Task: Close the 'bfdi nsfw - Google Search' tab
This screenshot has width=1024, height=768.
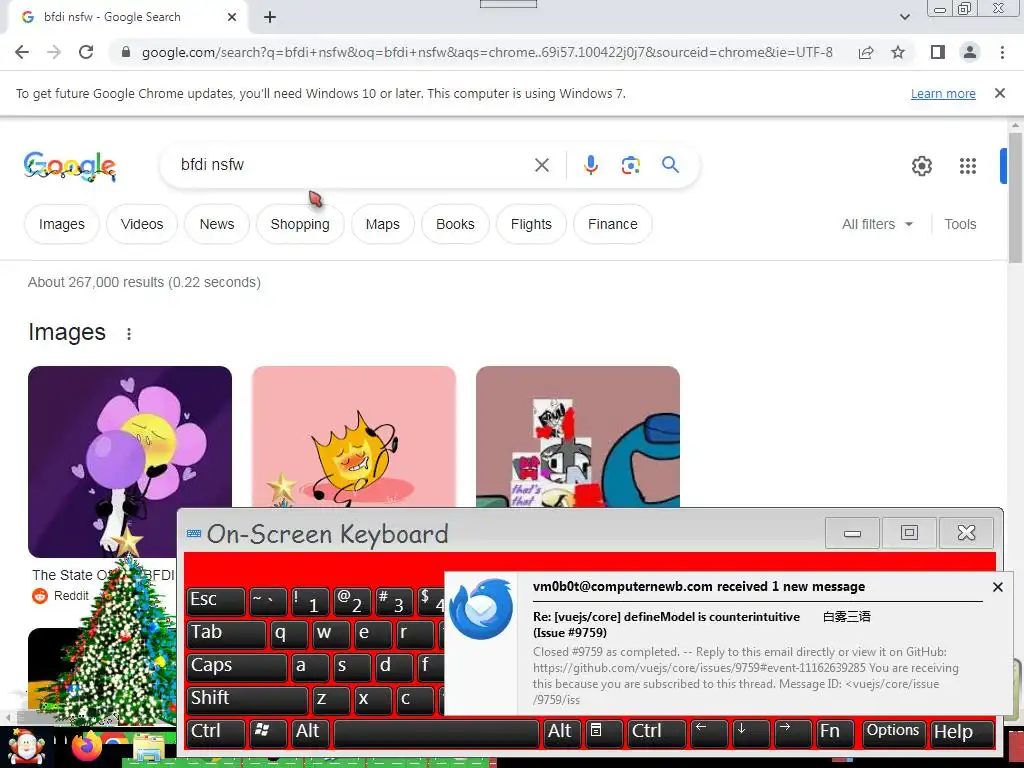Action: [232, 18]
